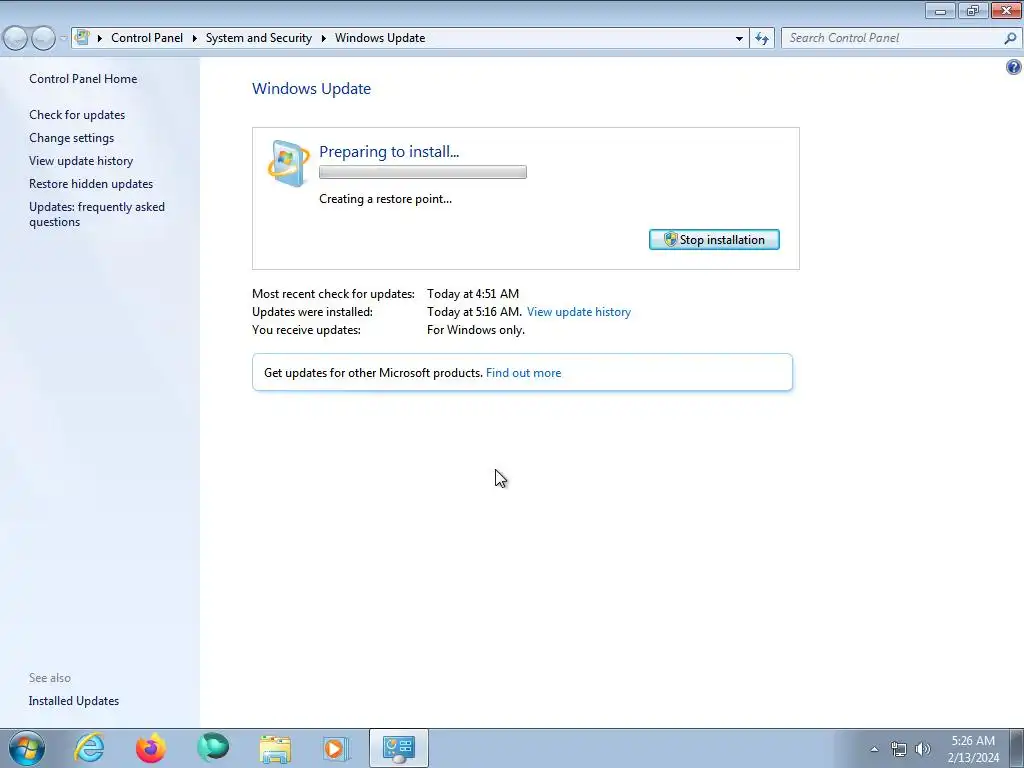Expand arrow after Control Panel breadcrumb
The image size is (1024, 768).
[195, 39]
